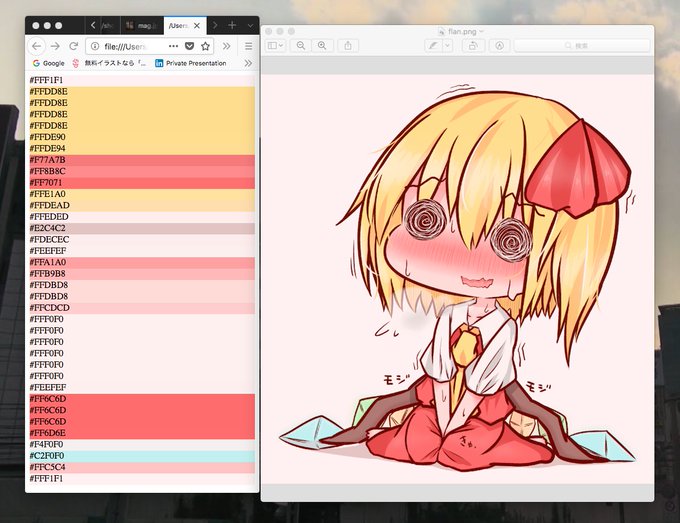This screenshot has height=523, width=680.
Task: Show markup toolbar in Preview
Action: 499,46
